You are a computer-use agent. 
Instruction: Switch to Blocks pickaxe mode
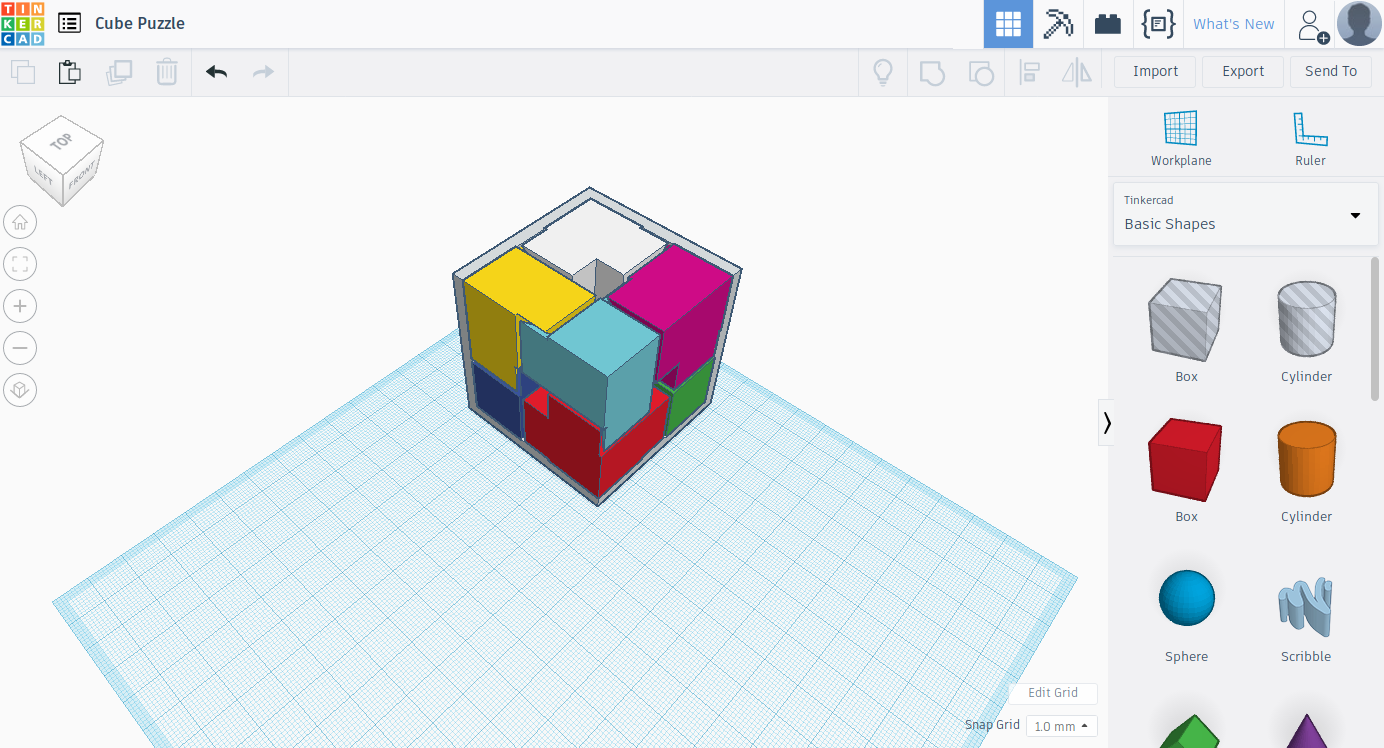(1058, 24)
